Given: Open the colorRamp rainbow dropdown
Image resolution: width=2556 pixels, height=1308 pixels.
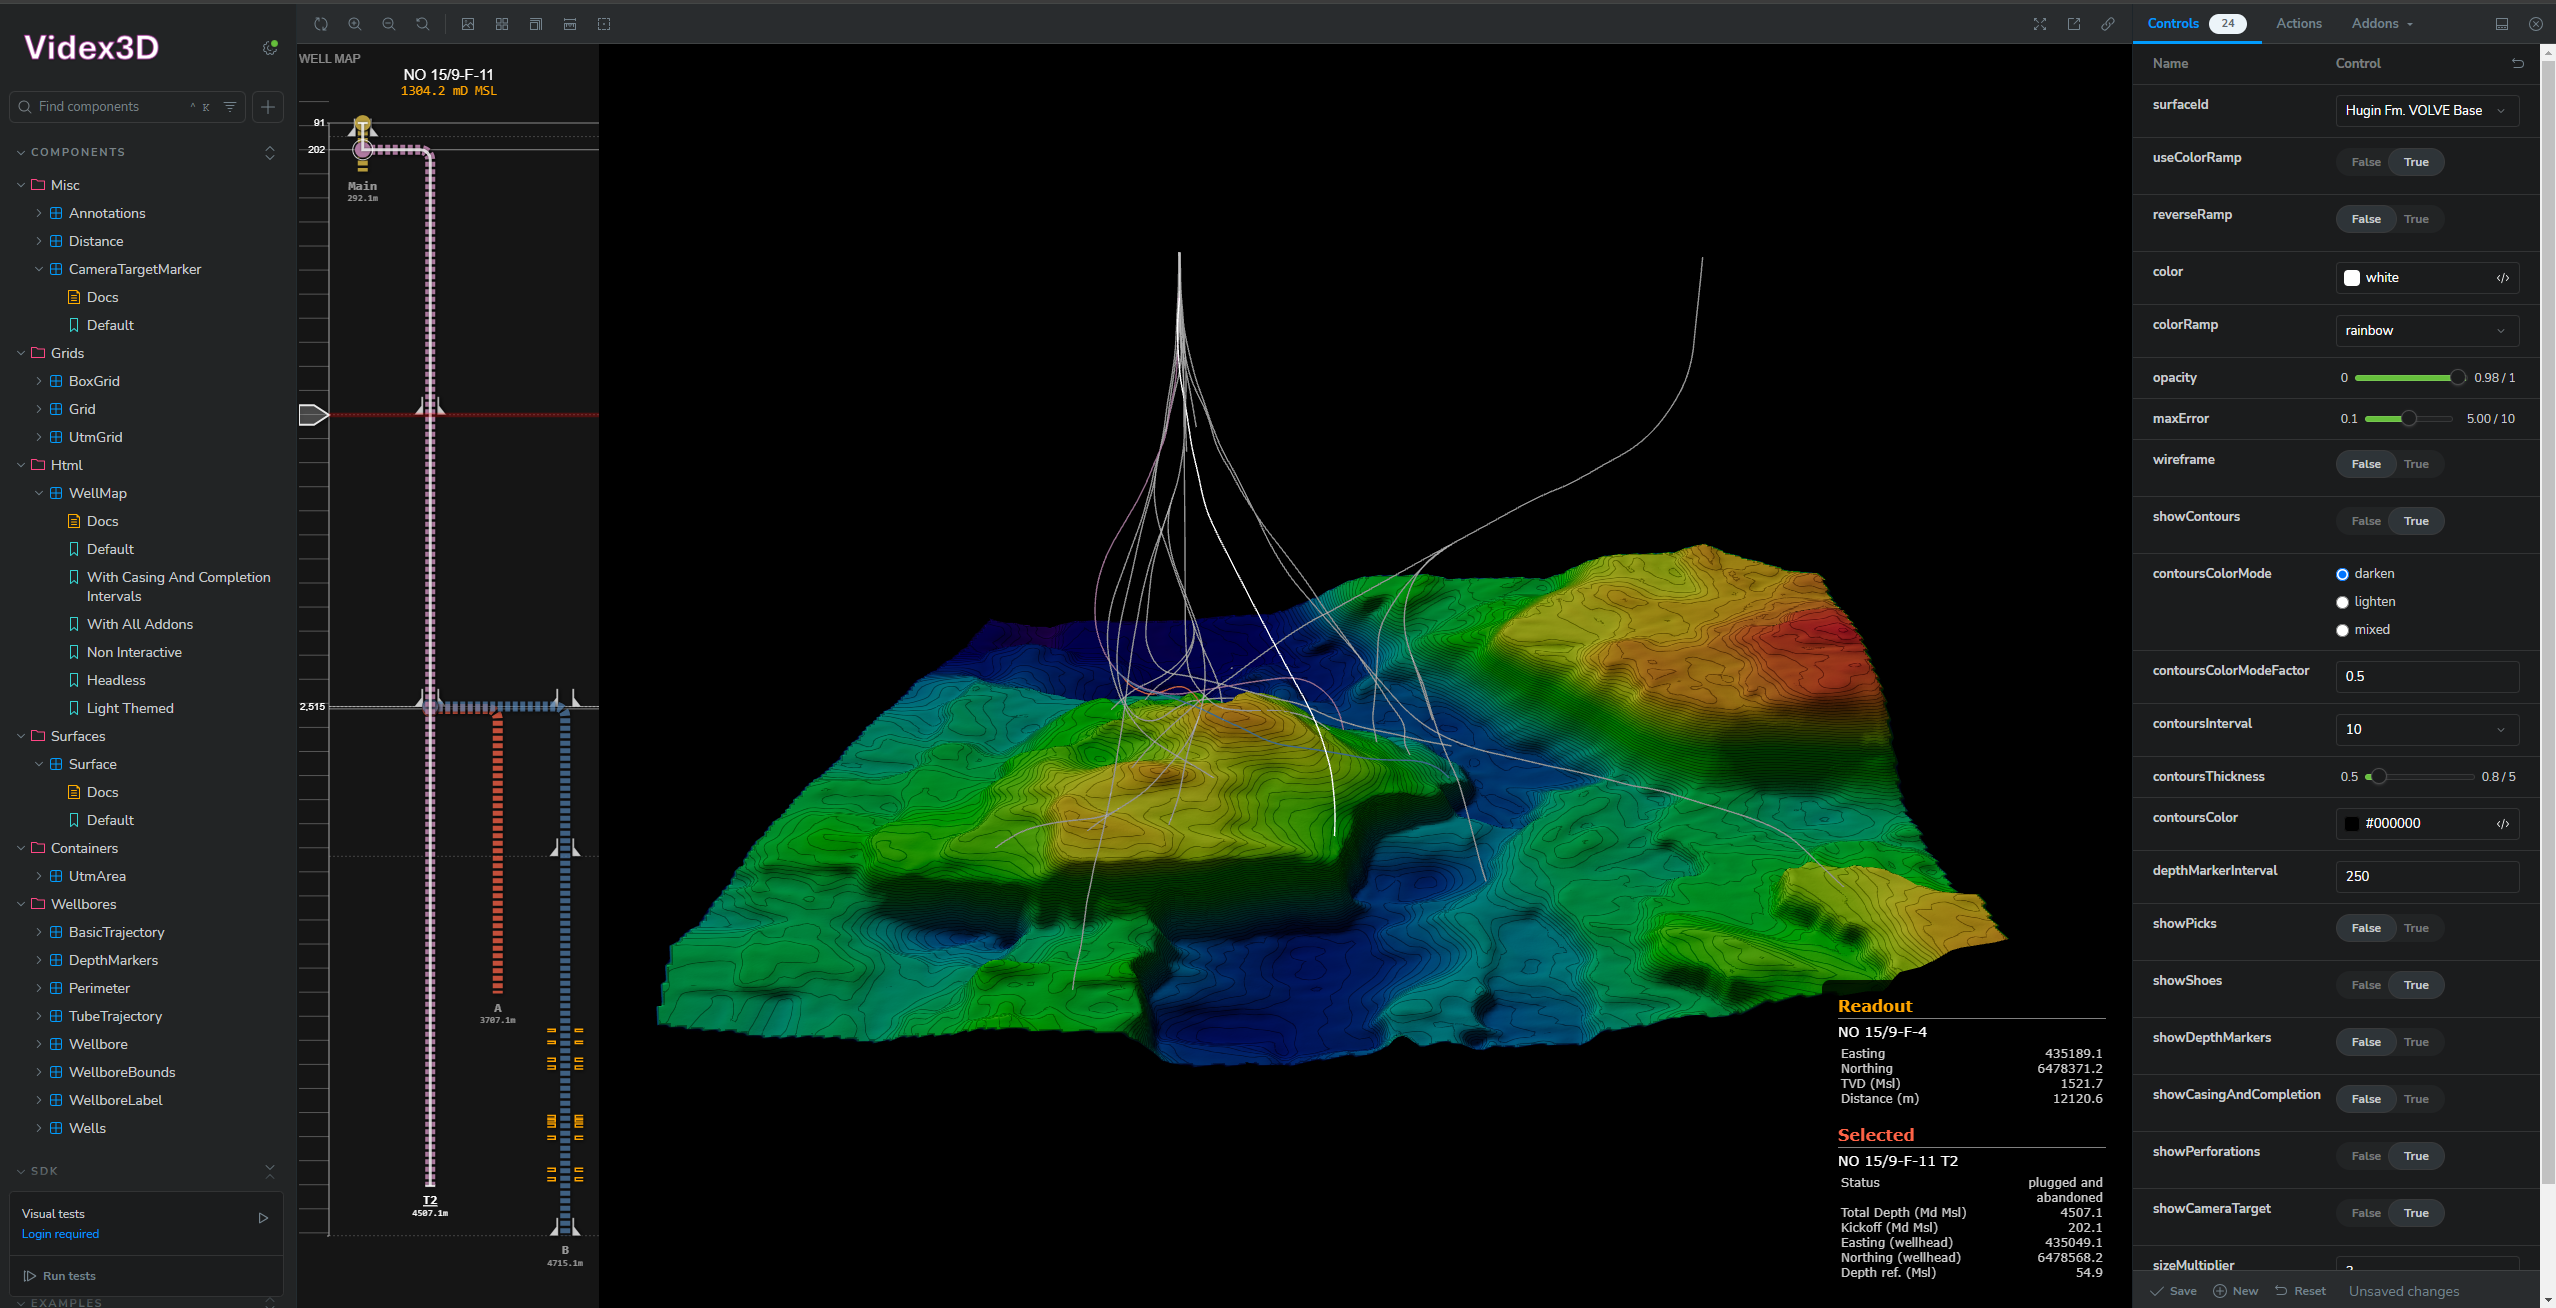Looking at the screenshot, I should 2426,331.
